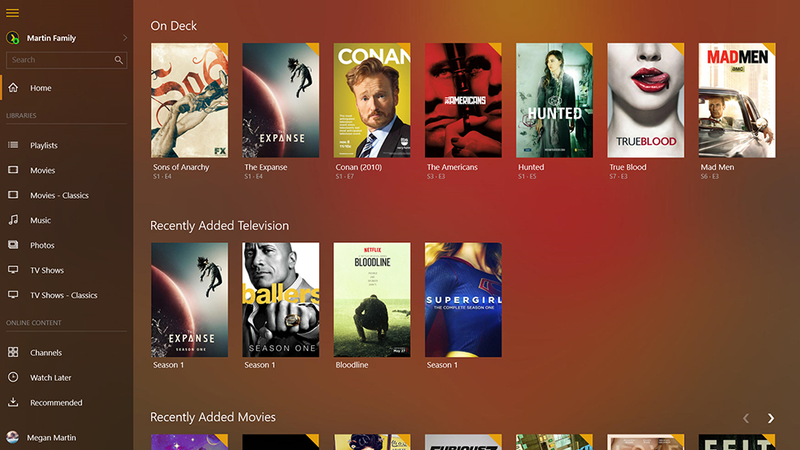Open the Watch Later list

point(51,378)
